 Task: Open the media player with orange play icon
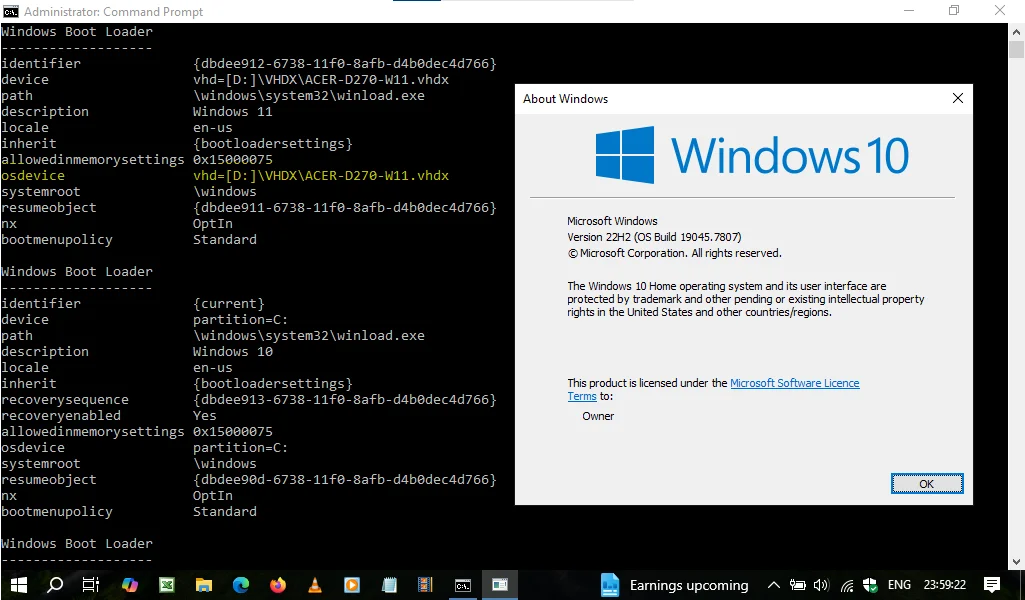click(352, 584)
